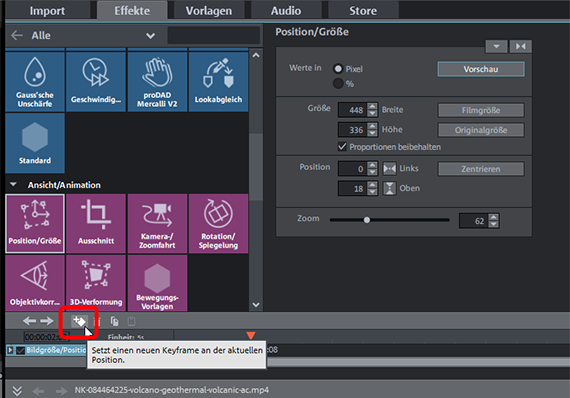Viewport: 570px width, 398px height.
Task: Select the Pixel radio button
Action: (x=338, y=68)
